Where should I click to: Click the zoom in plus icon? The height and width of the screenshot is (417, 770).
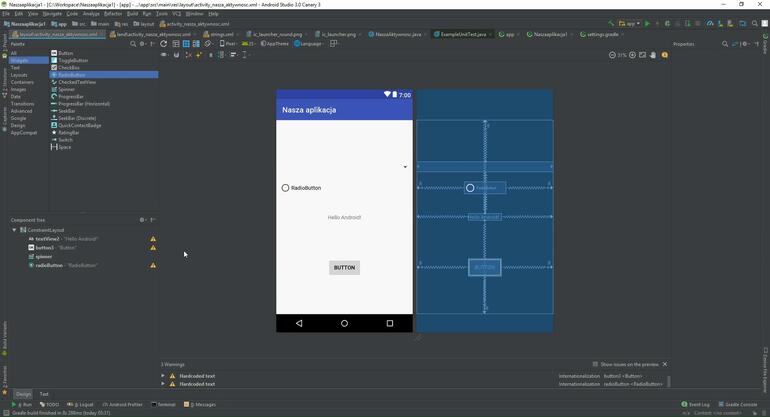632,55
